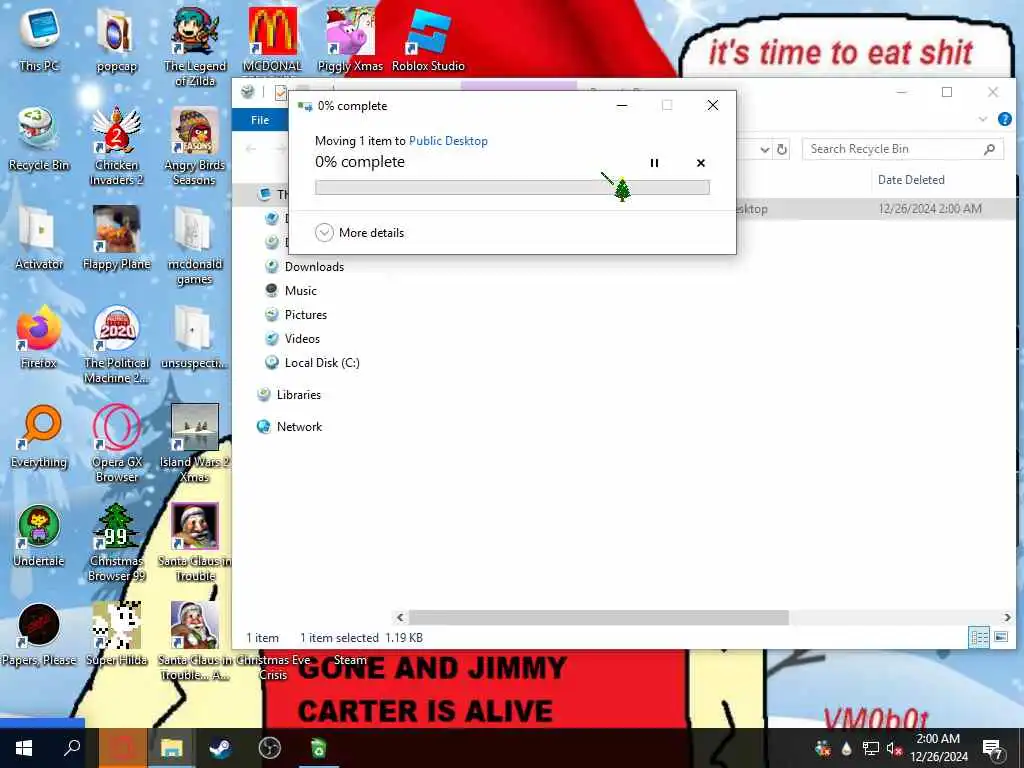Image resolution: width=1024 pixels, height=768 pixels.
Task: Open the Recycle Bin desktop icon
Action: [x=39, y=138]
